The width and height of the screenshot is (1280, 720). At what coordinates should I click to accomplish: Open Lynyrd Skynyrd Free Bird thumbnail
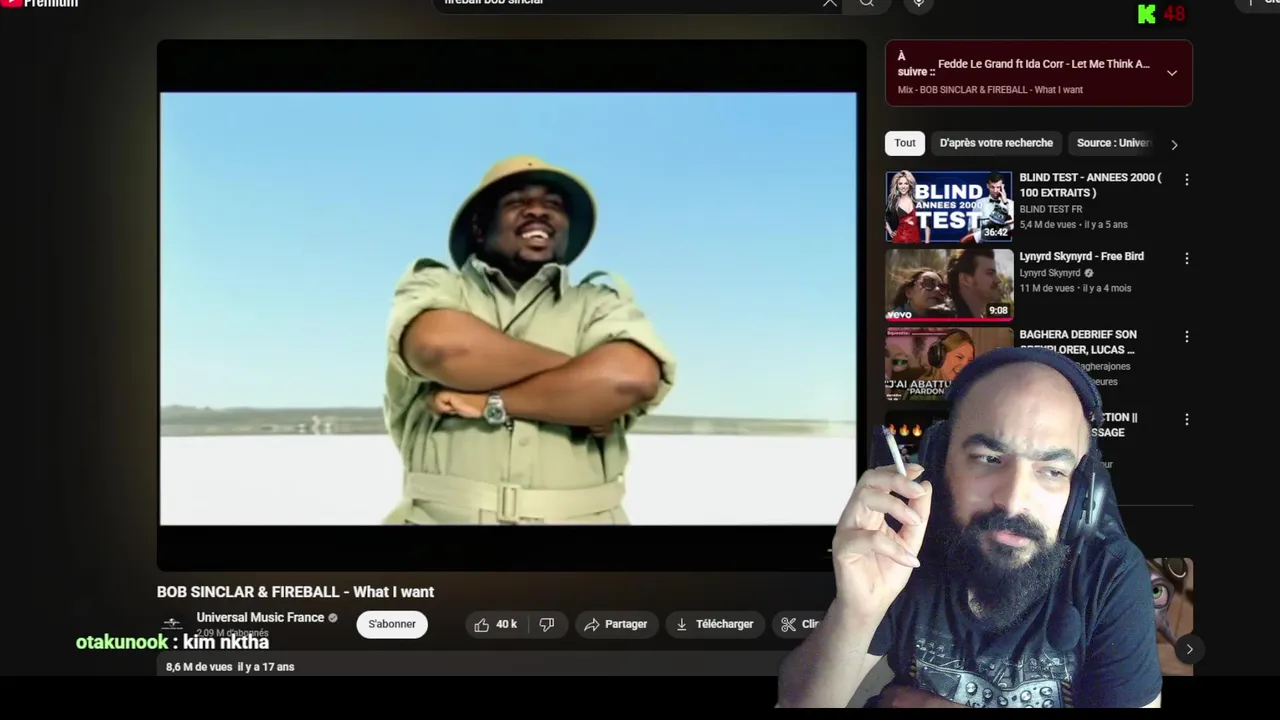tap(949, 285)
